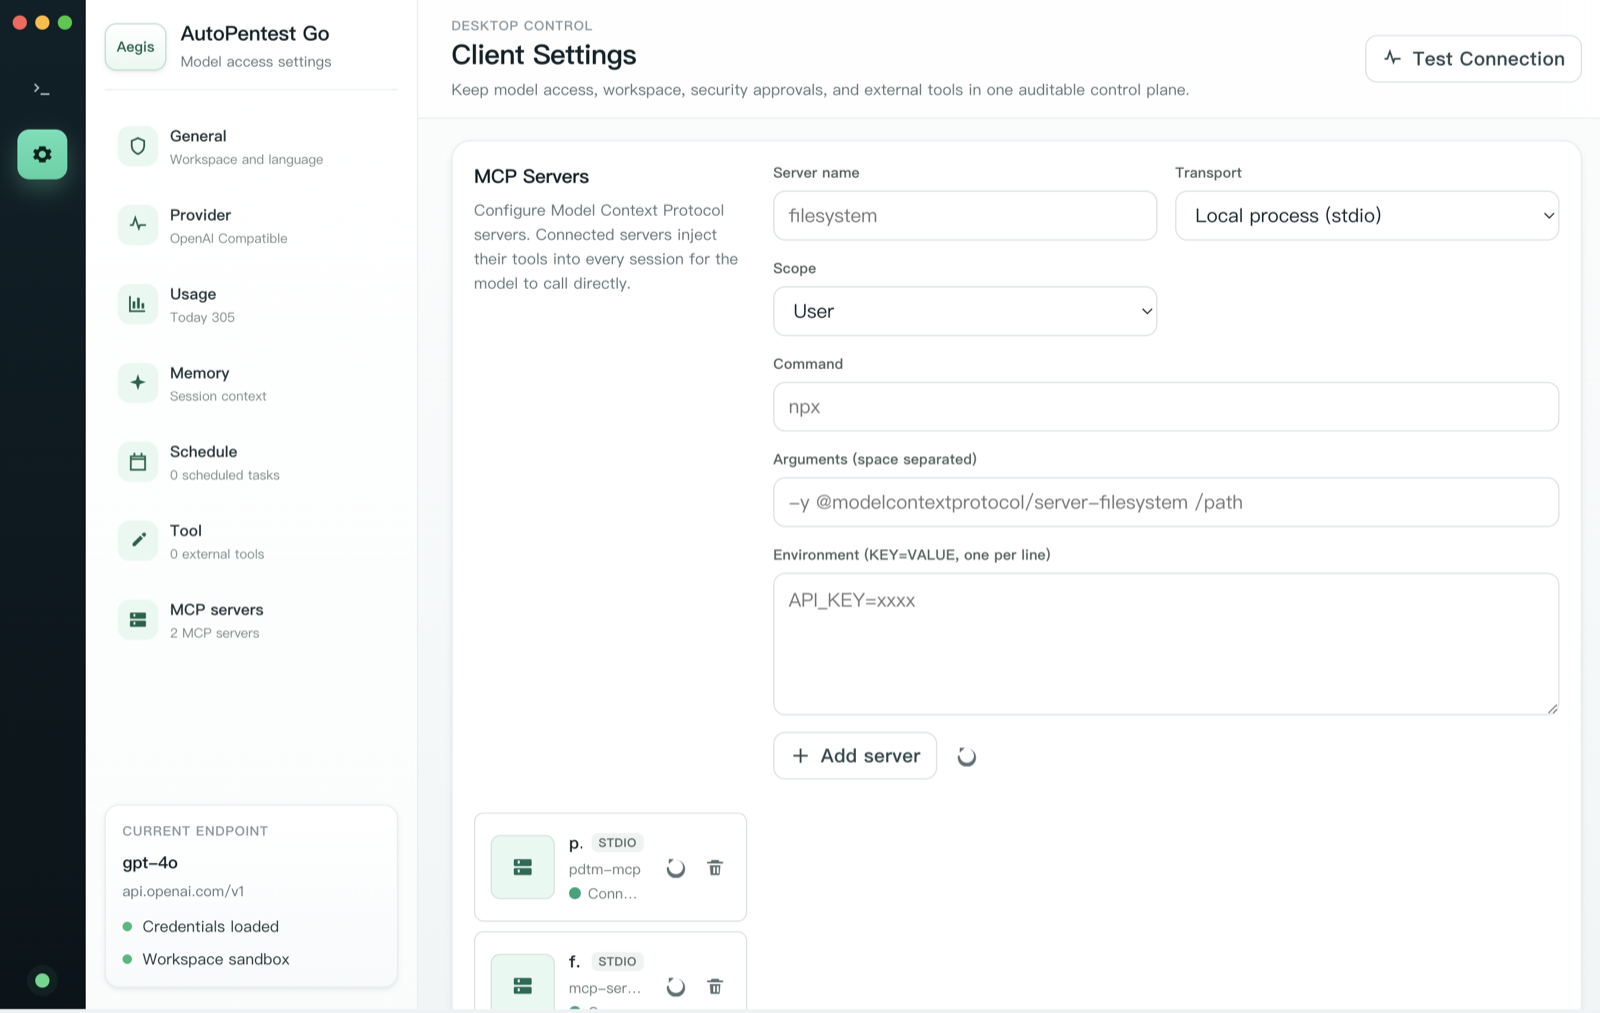Click the AutoPentest Go title
This screenshot has height=1013, width=1600.
coord(255,33)
